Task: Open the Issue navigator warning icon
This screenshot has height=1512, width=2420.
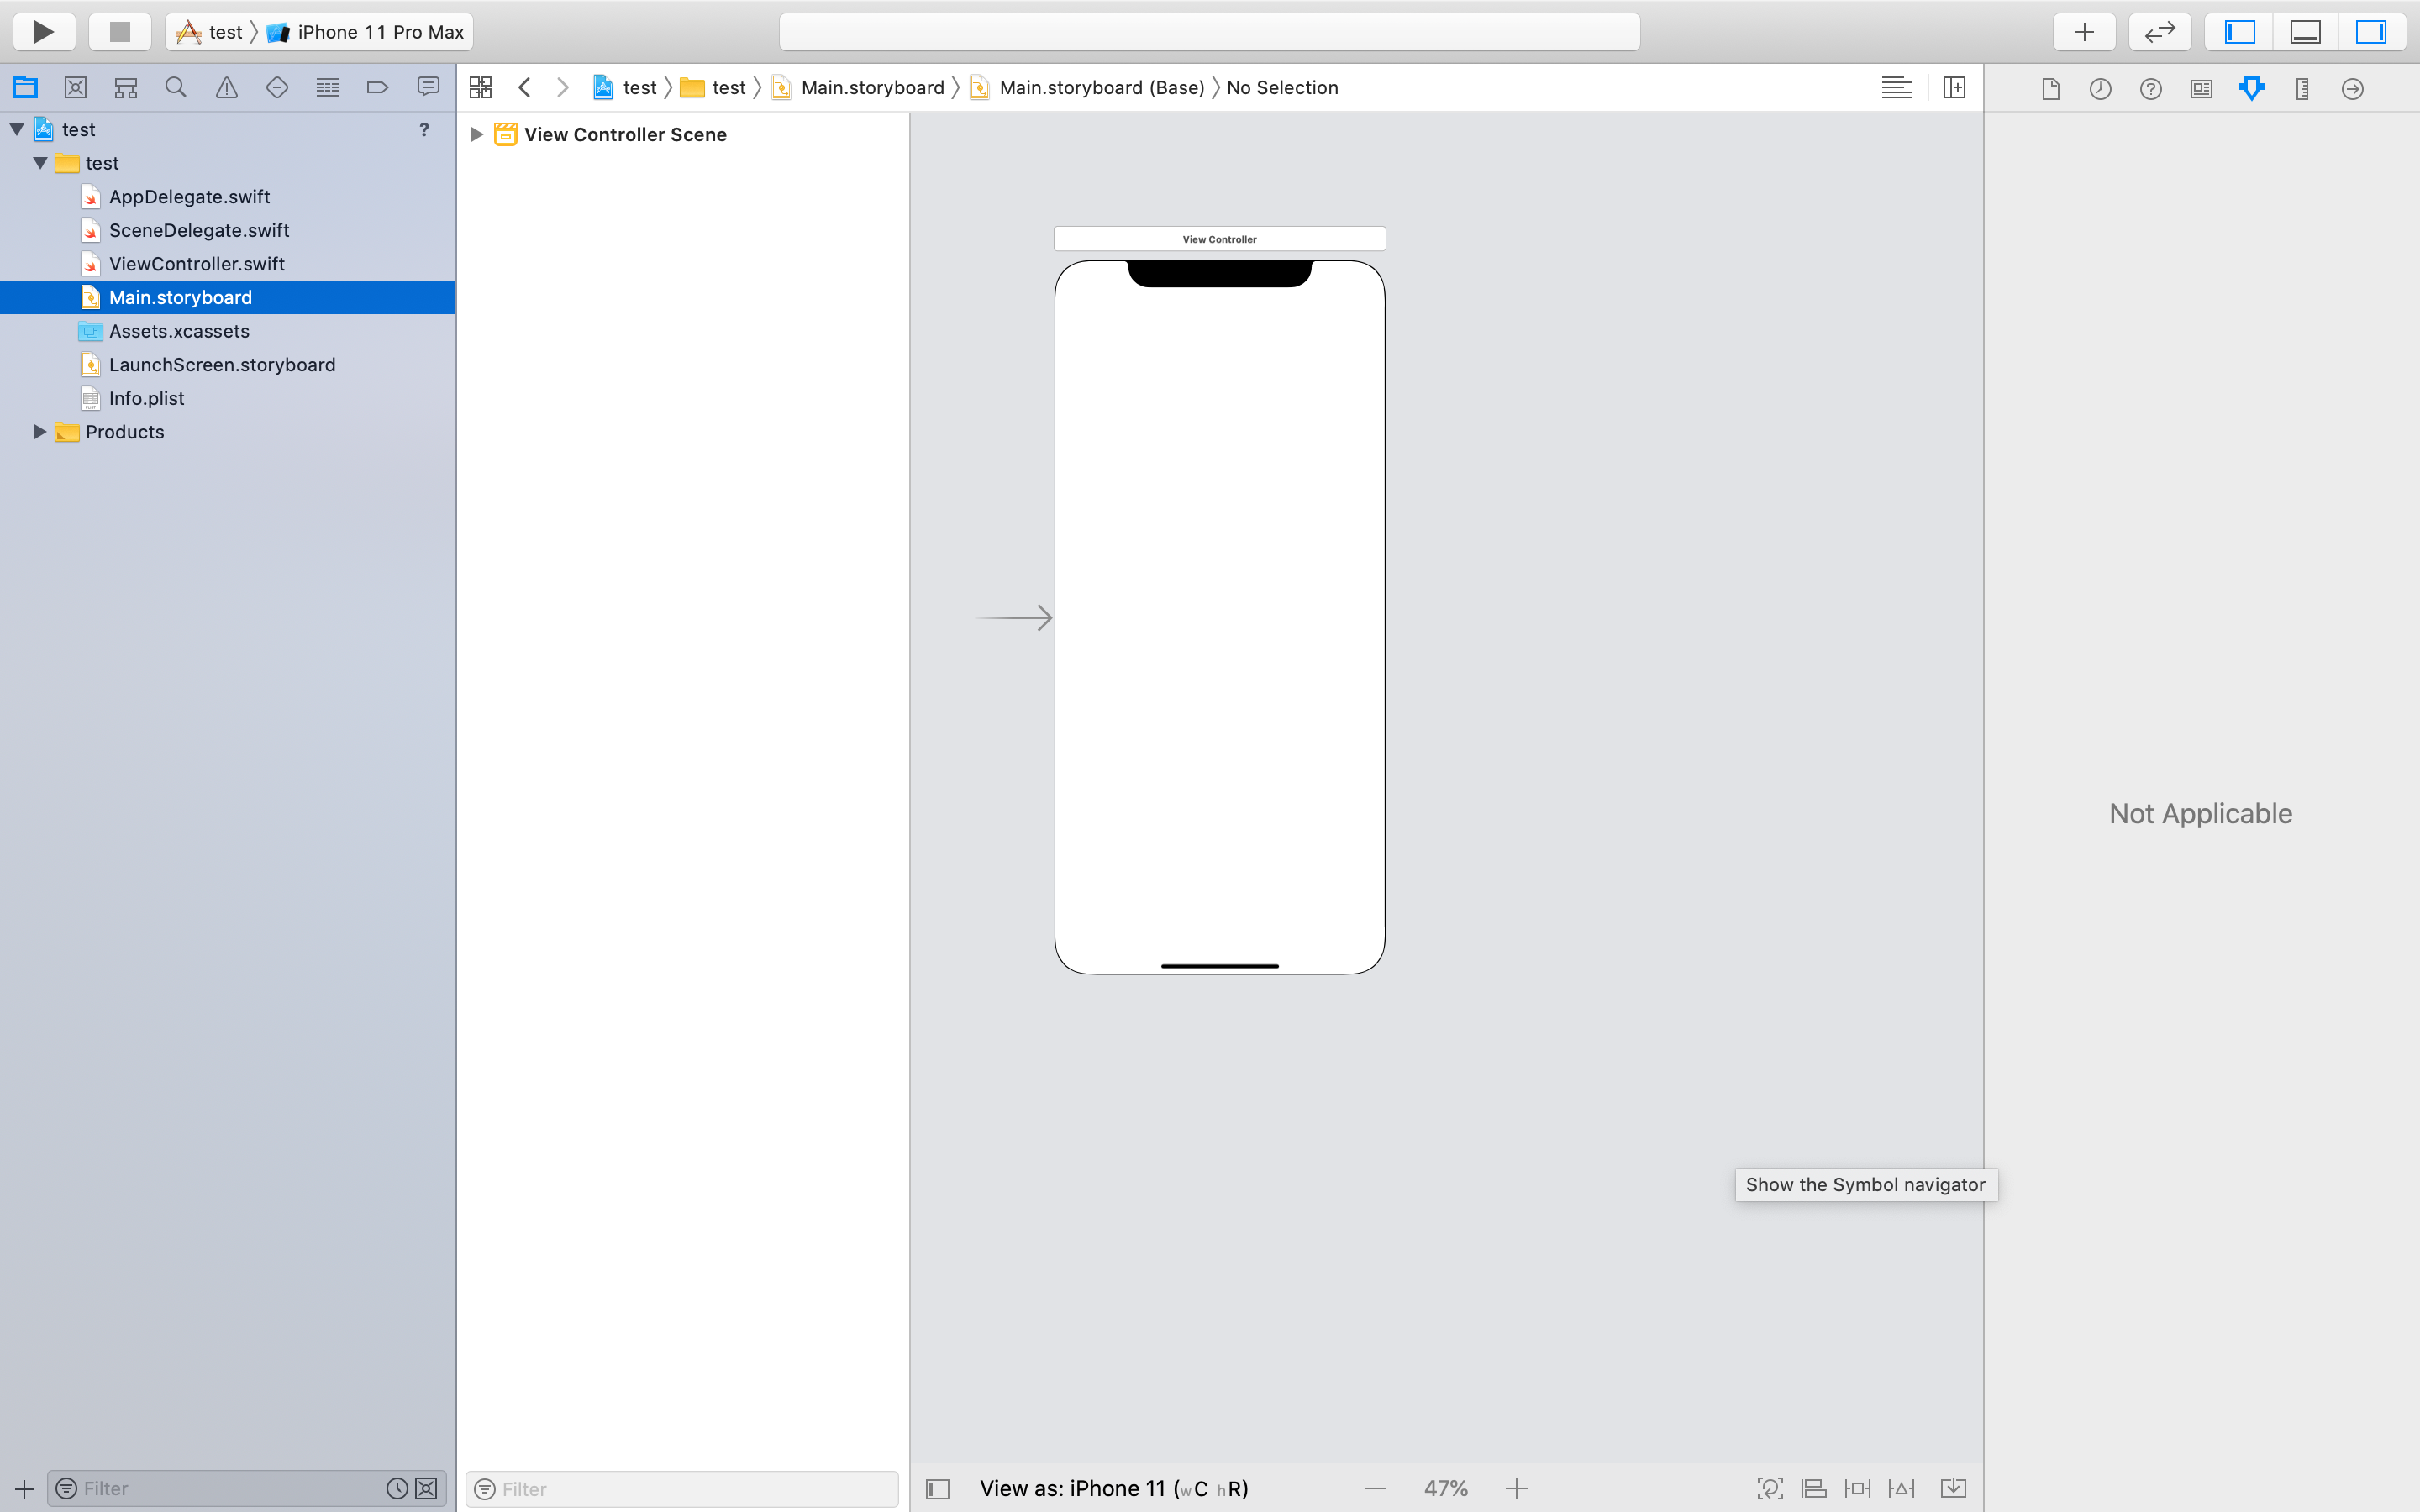Action: point(227,88)
